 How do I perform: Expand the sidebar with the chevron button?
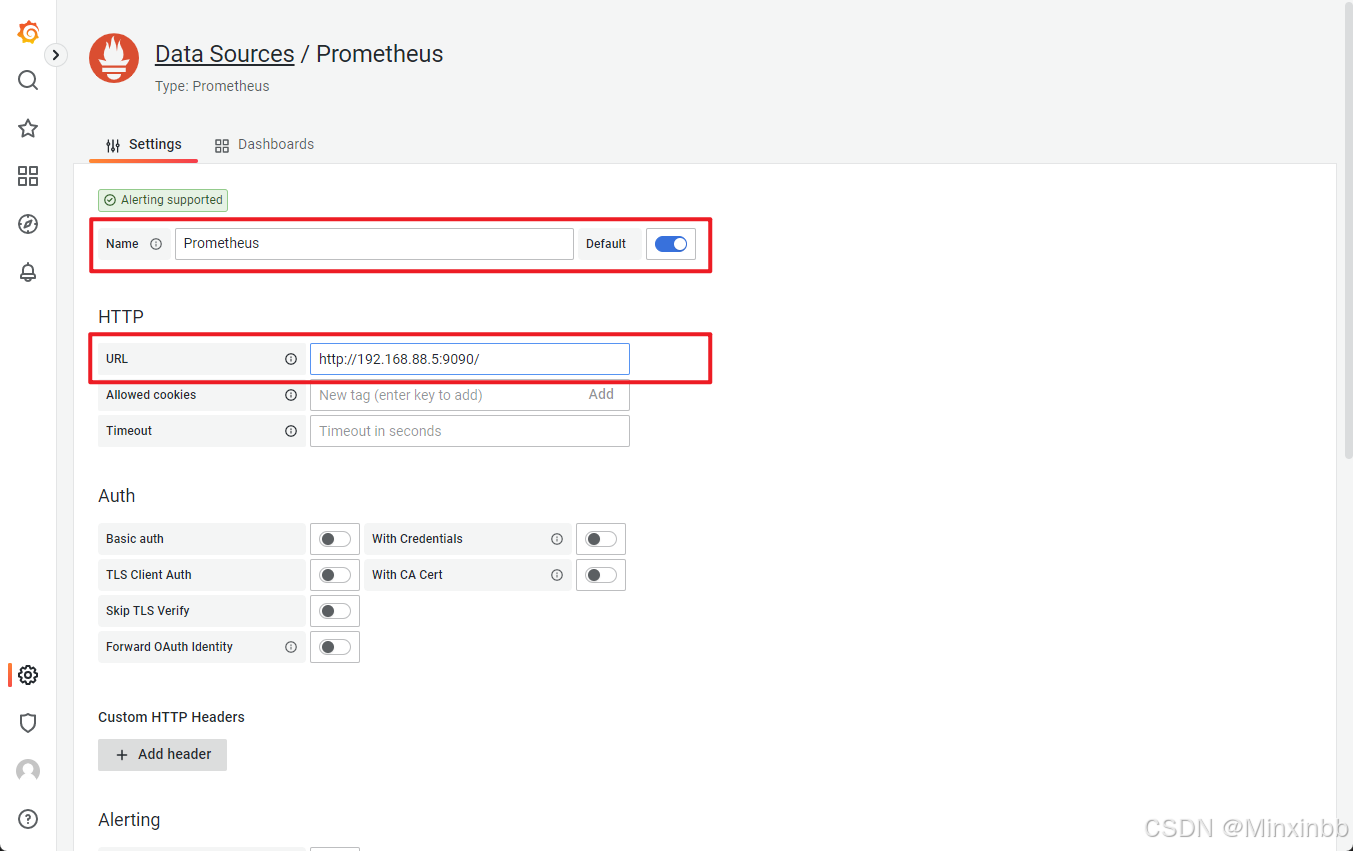(56, 55)
